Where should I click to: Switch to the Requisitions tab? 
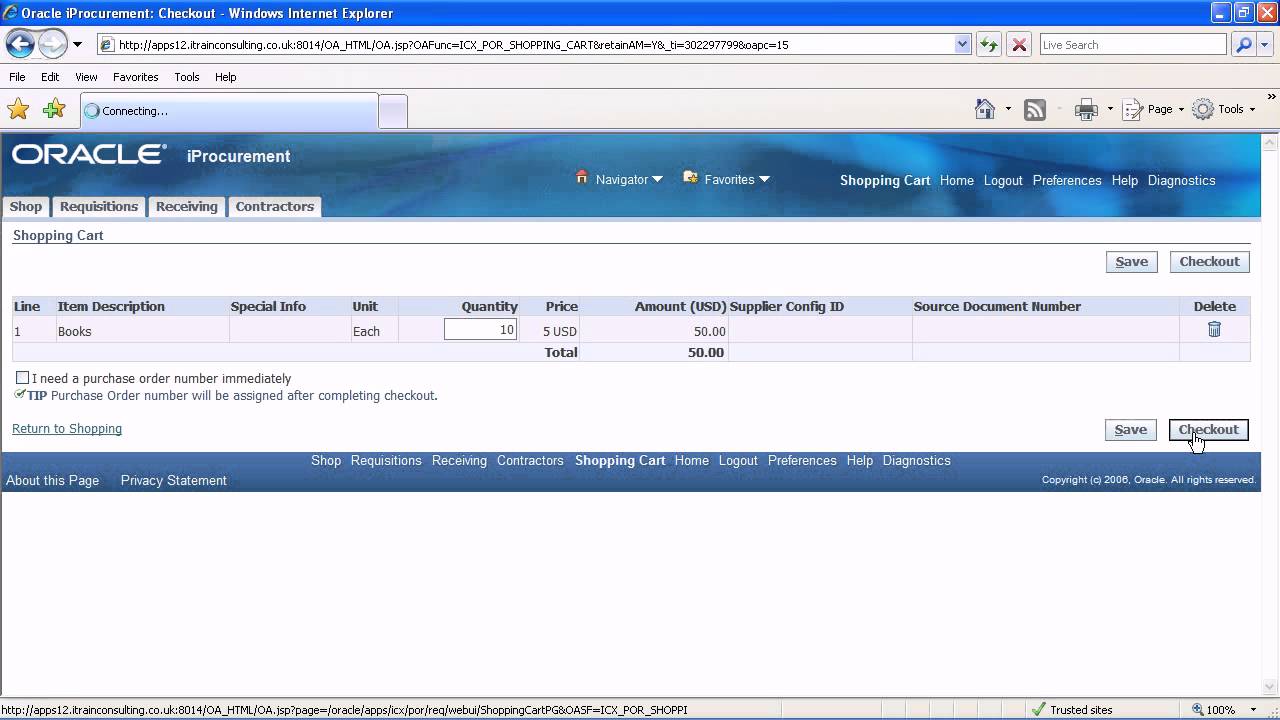[99, 206]
